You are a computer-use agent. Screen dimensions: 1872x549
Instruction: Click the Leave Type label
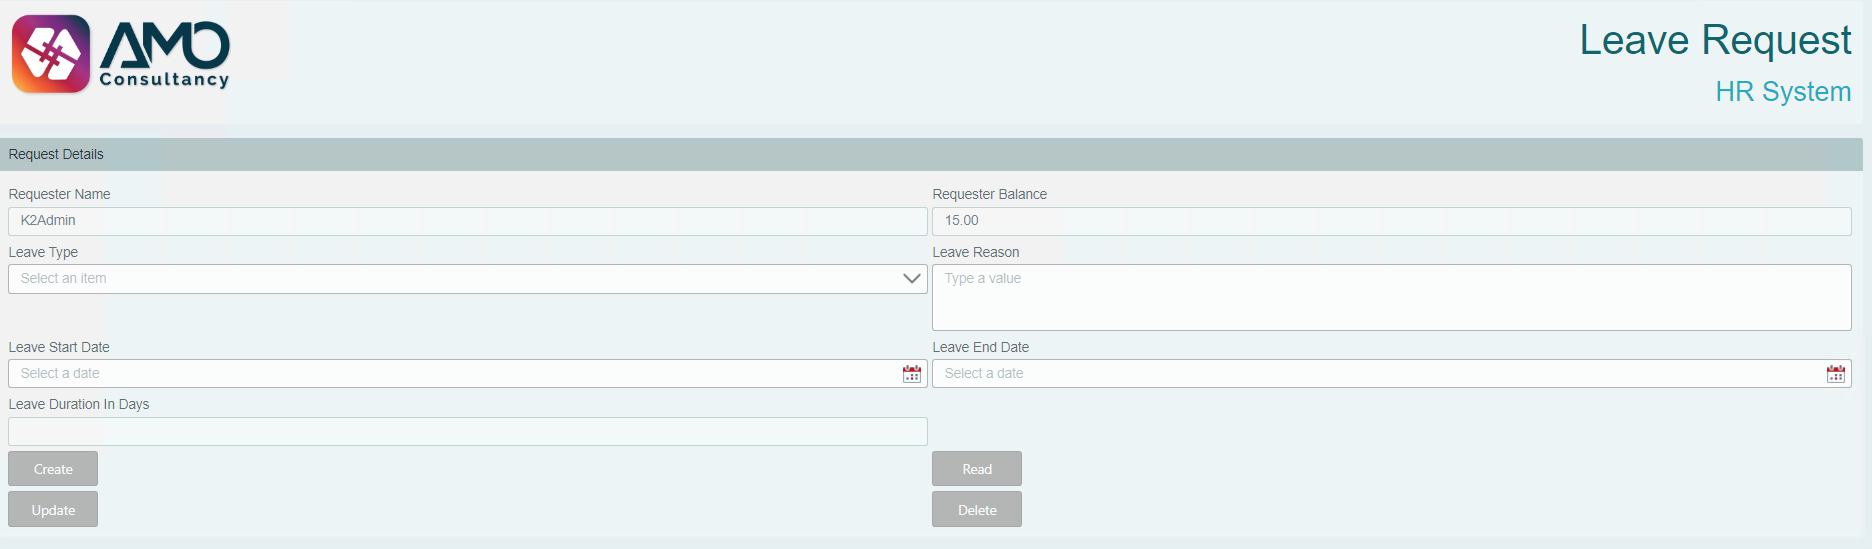coord(43,252)
